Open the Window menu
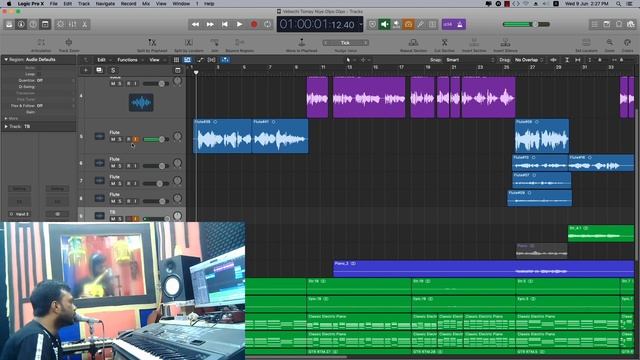Viewport: 640px width, 360px height. coord(181,4)
